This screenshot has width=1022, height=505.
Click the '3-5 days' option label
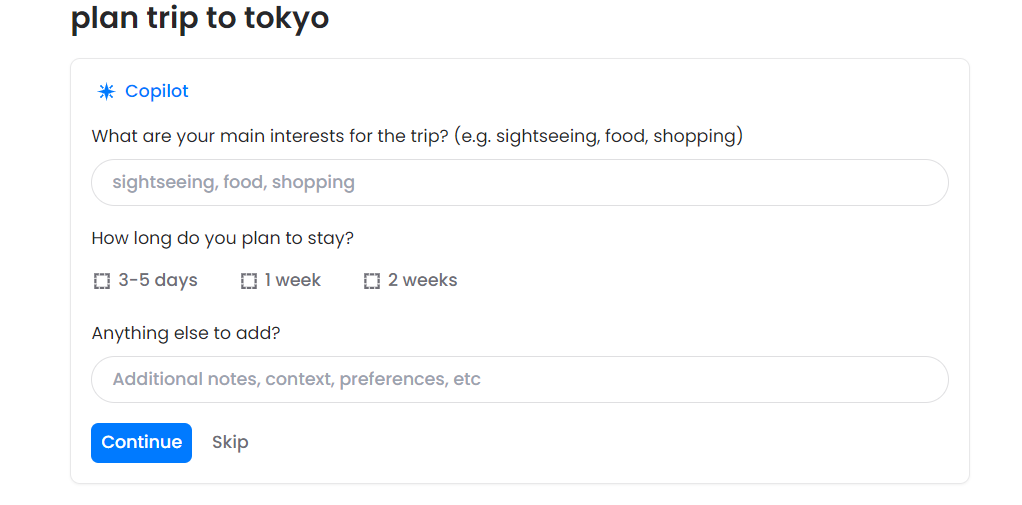pyautogui.click(x=158, y=281)
